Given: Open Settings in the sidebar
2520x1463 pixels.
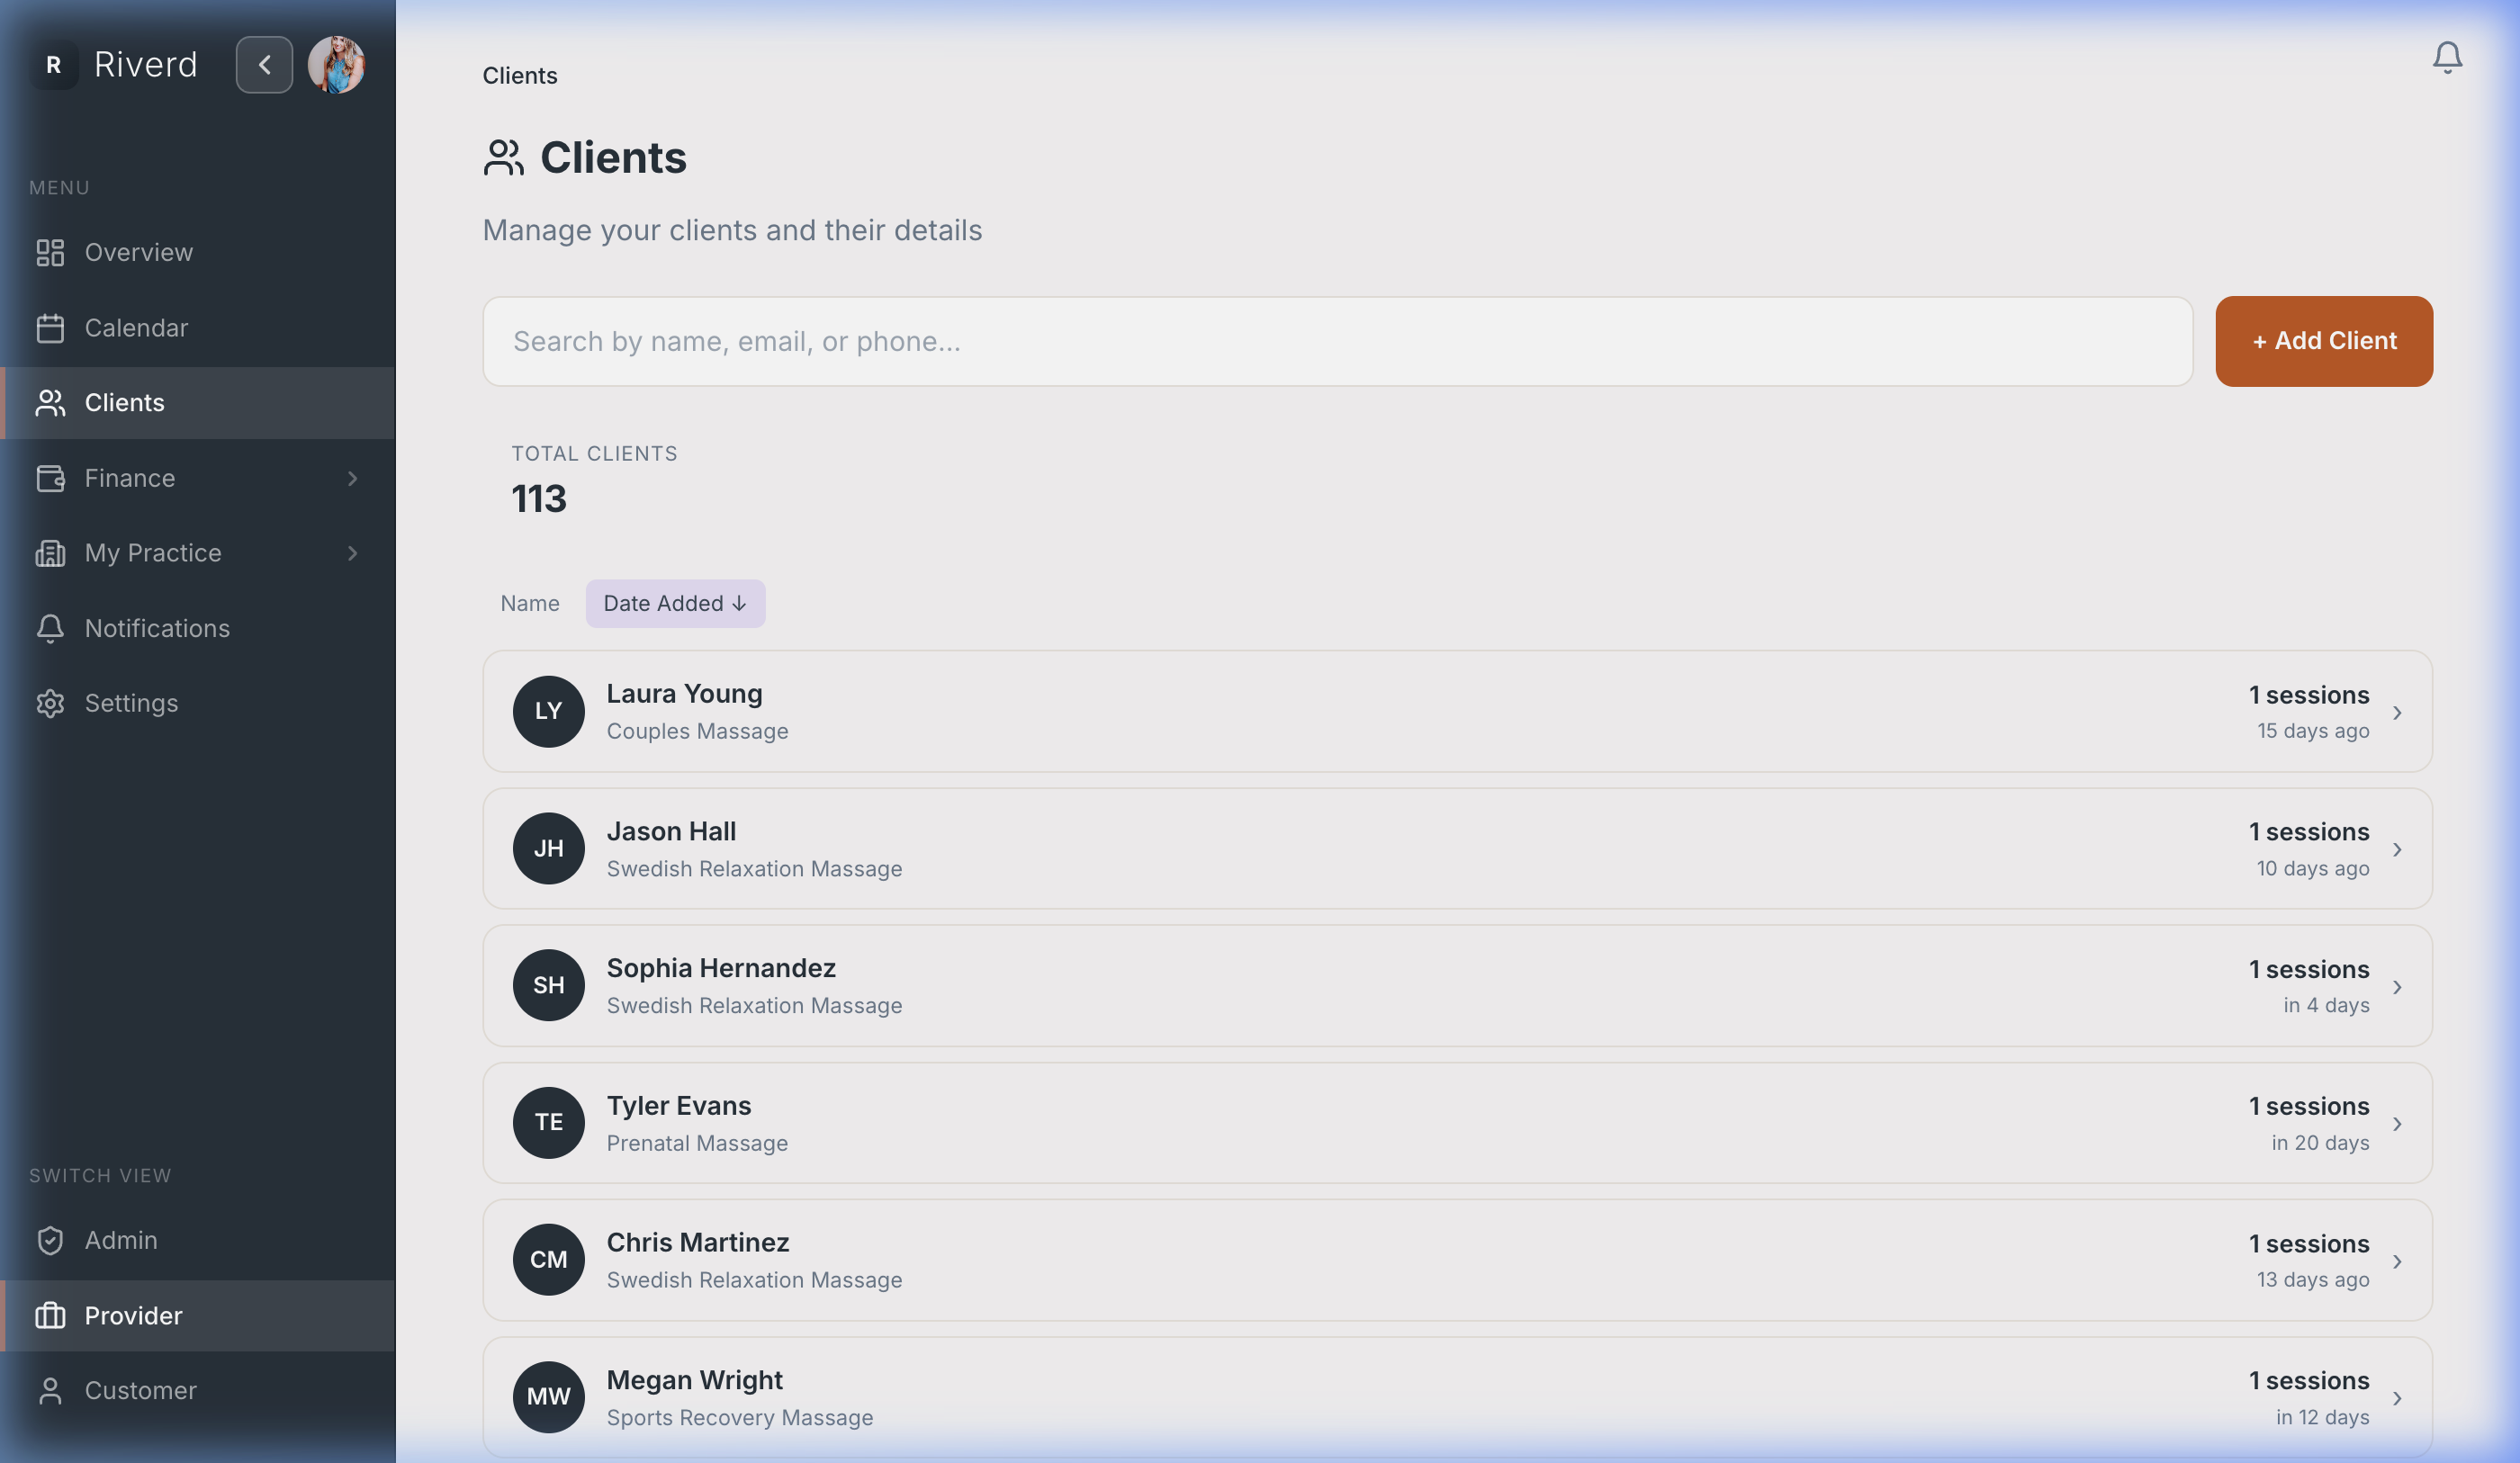Looking at the screenshot, I should click(131, 703).
